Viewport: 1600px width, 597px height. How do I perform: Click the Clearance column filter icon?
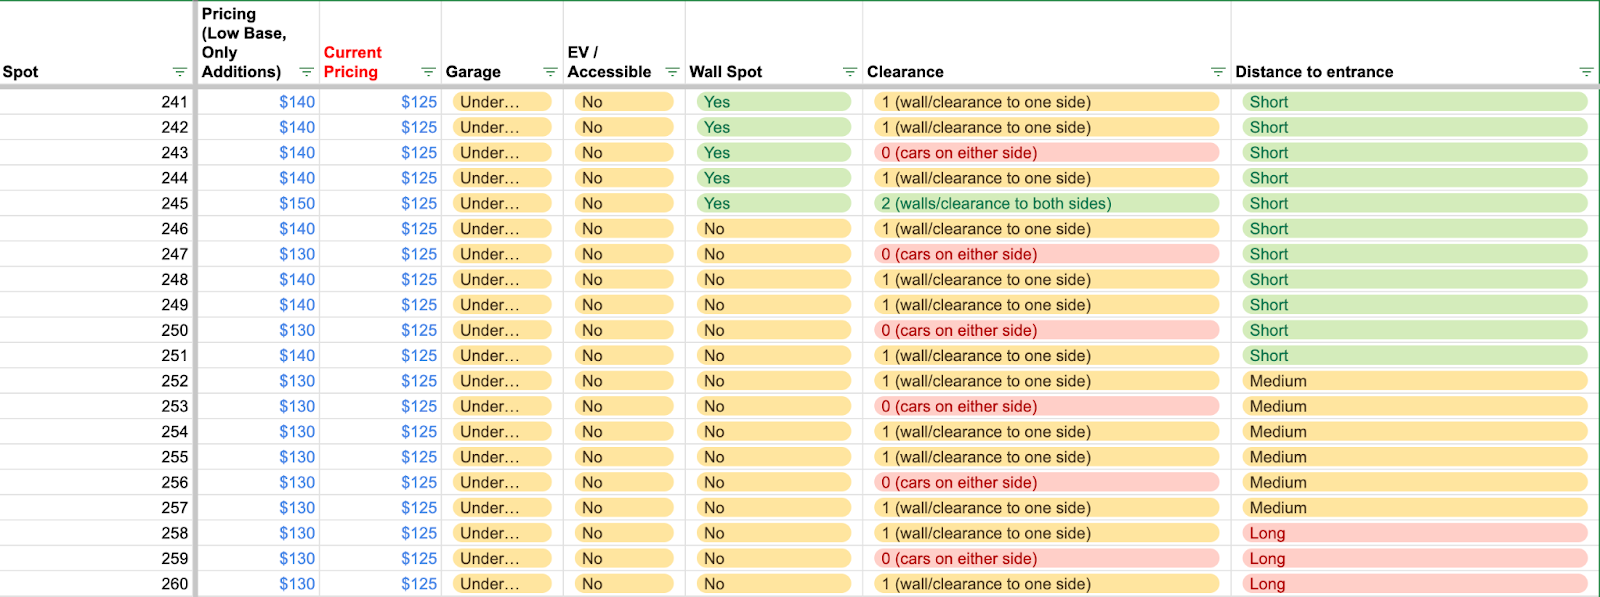1218,72
